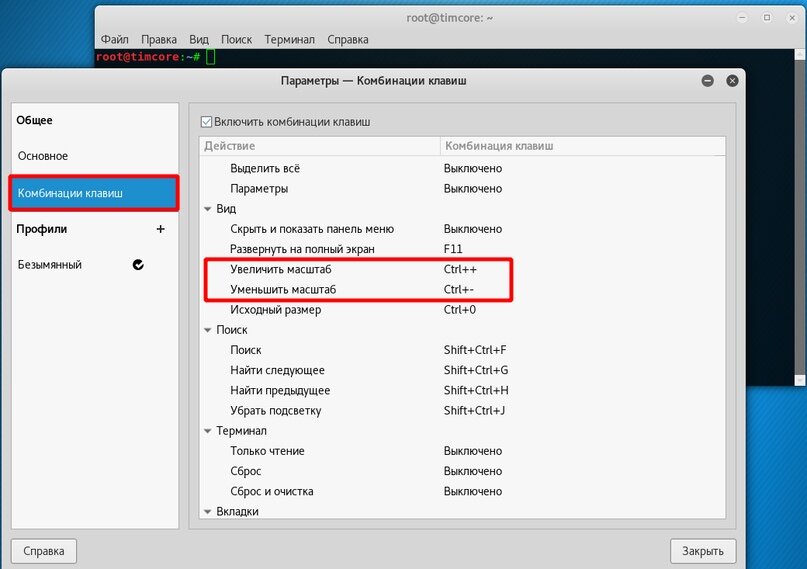Image resolution: width=807 pixels, height=569 pixels.
Task: Open the Справка menu in terminal
Action: [x=348, y=40]
